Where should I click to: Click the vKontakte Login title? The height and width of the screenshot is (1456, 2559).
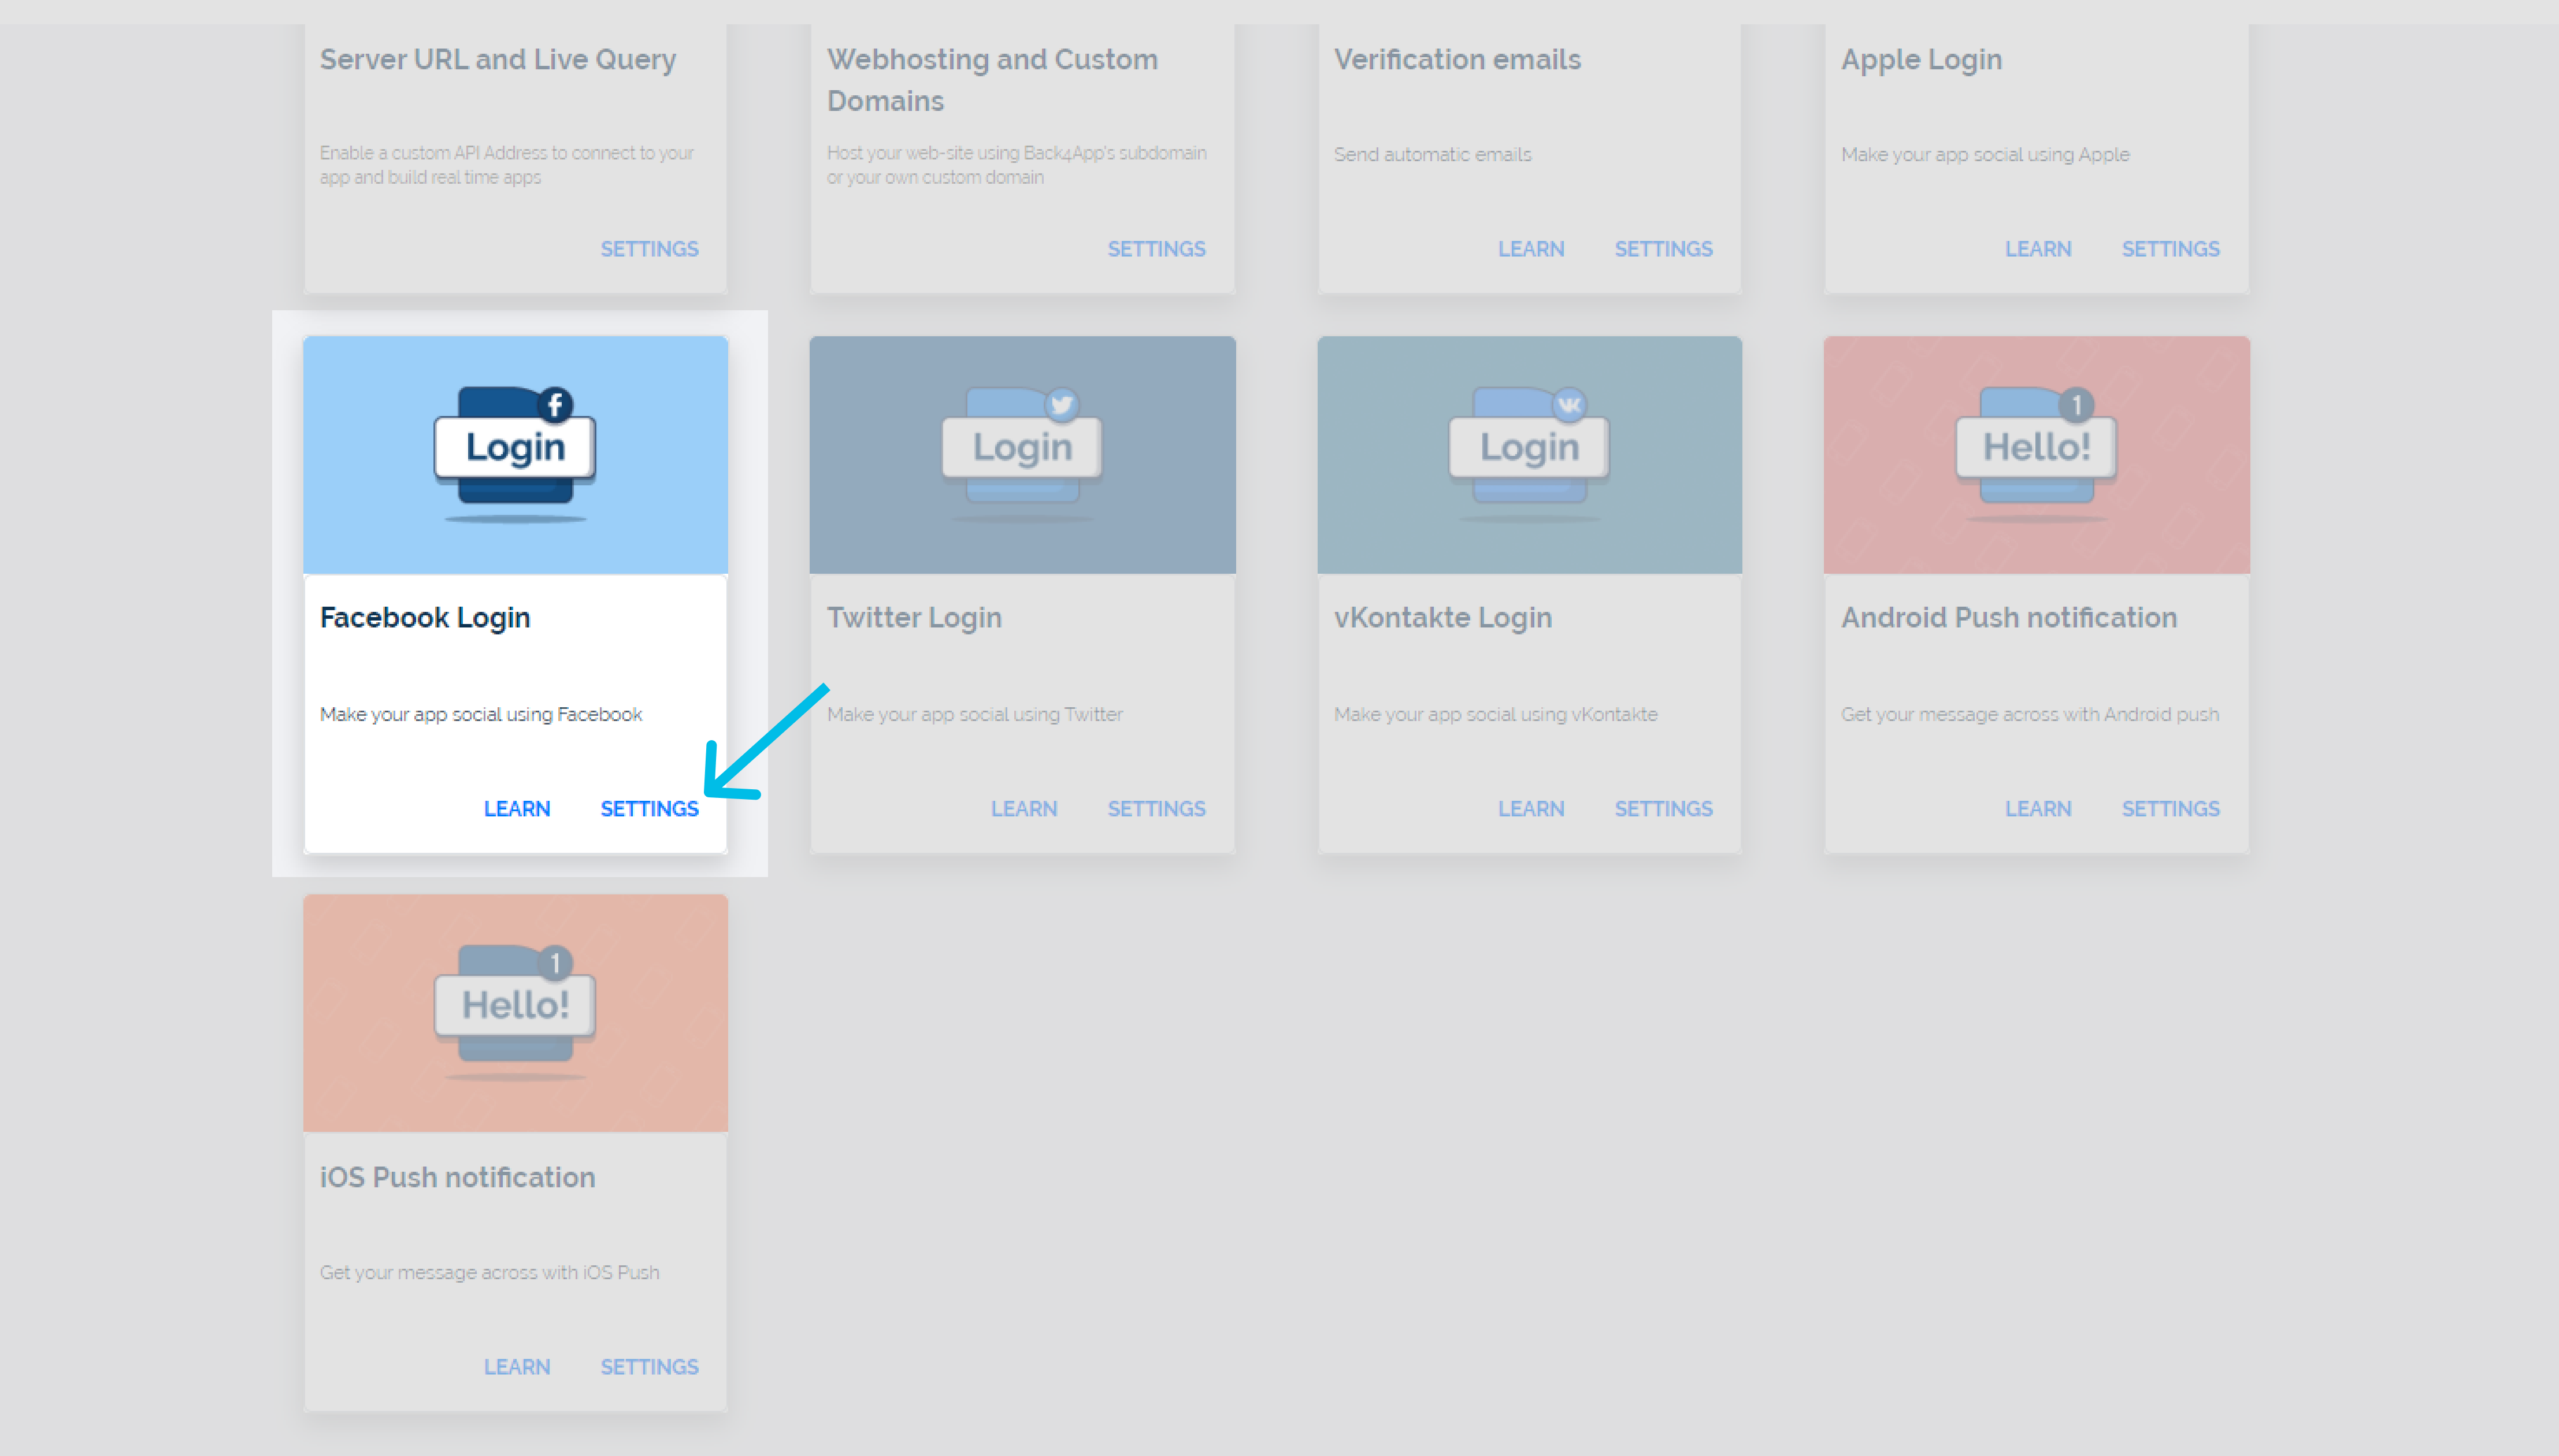pyautogui.click(x=1443, y=618)
